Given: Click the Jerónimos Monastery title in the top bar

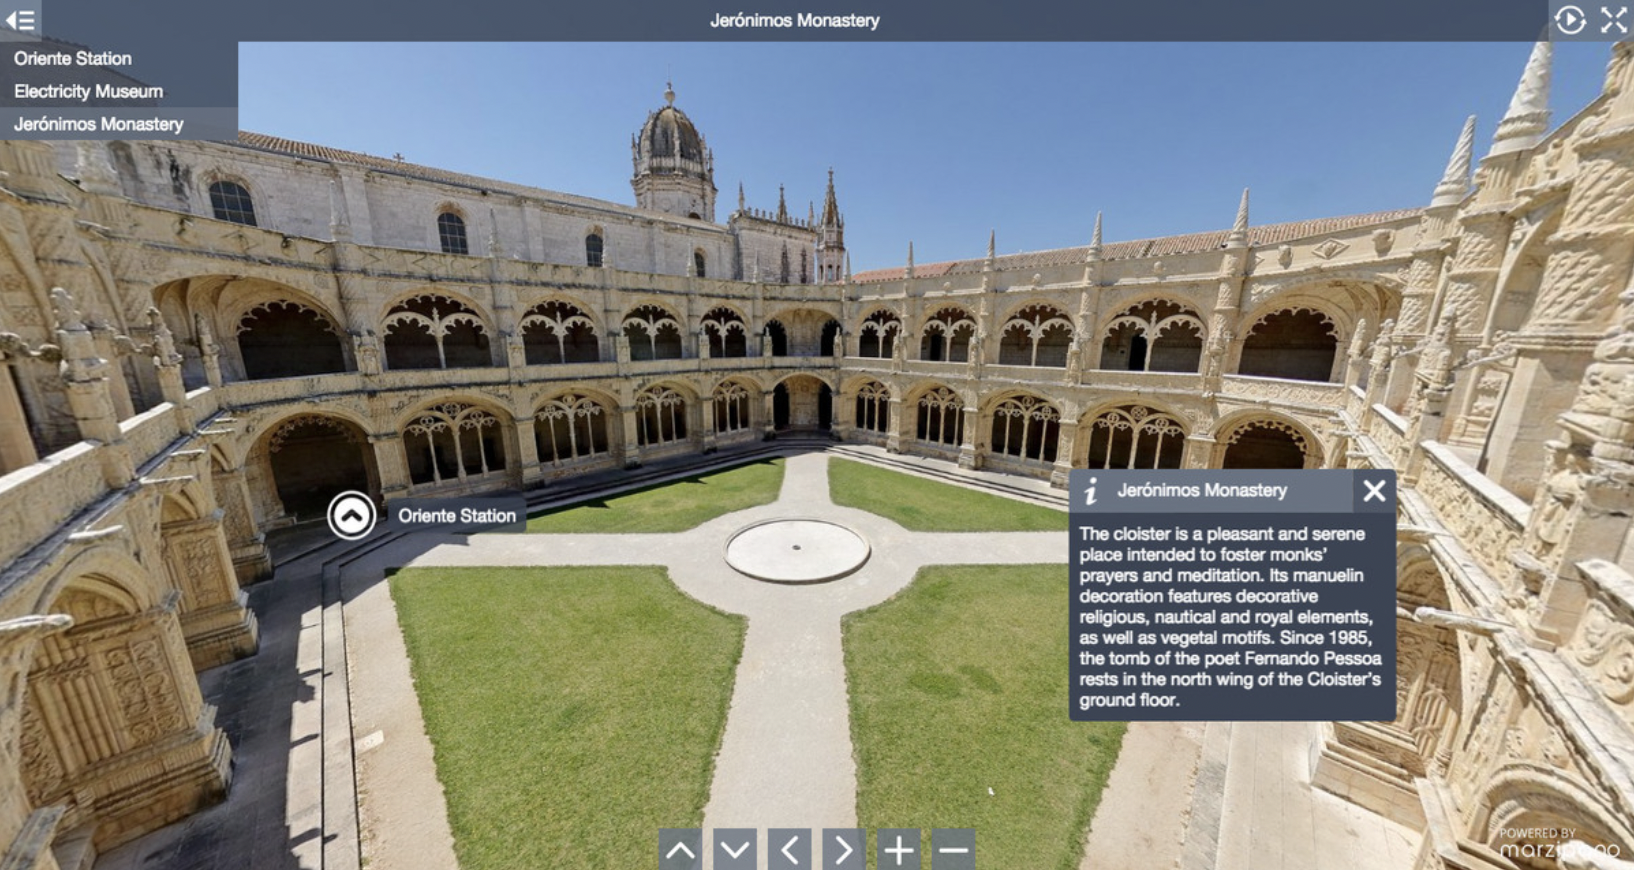Looking at the screenshot, I should pyautogui.click(x=794, y=20).
